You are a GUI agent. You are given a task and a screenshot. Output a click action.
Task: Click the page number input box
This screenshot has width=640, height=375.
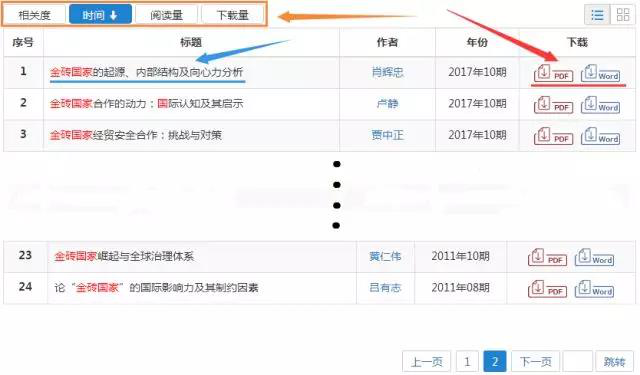(x=578, y=362)
